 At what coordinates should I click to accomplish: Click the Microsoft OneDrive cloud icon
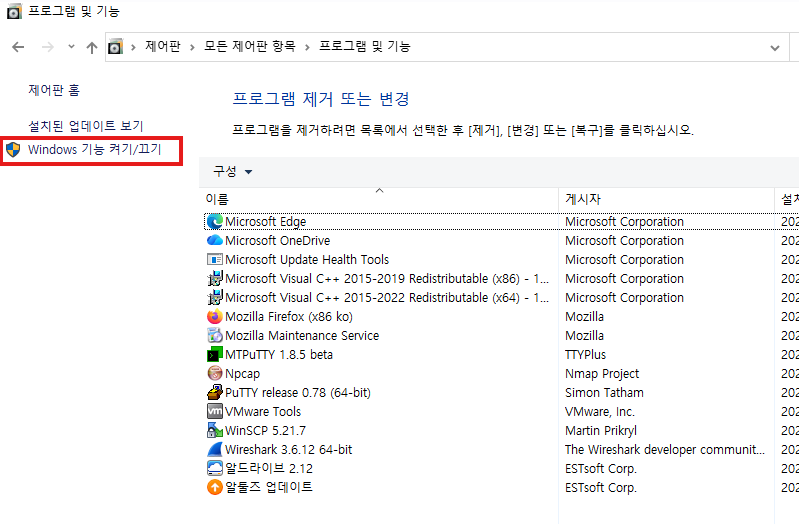[x=215, y=240]
